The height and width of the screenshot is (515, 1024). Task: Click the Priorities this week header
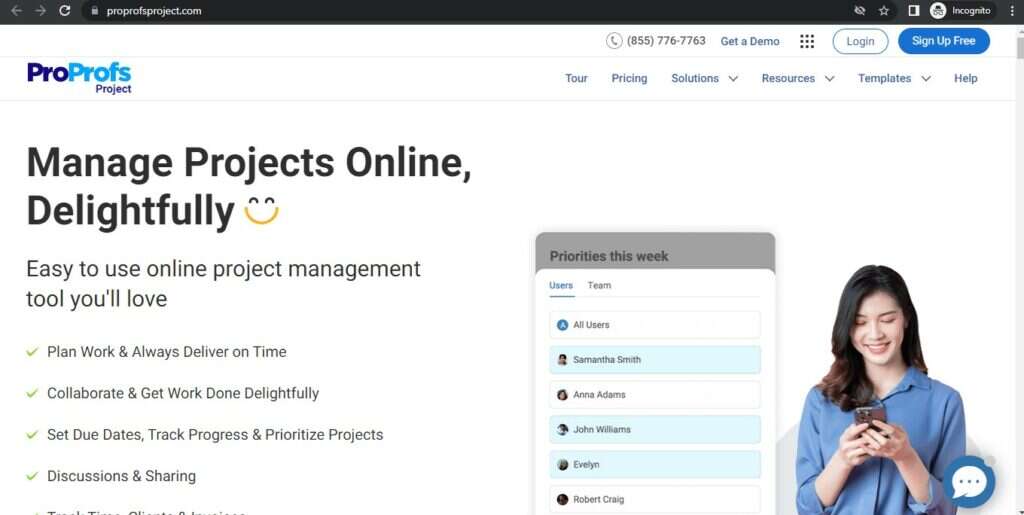(x=609, y=256)
